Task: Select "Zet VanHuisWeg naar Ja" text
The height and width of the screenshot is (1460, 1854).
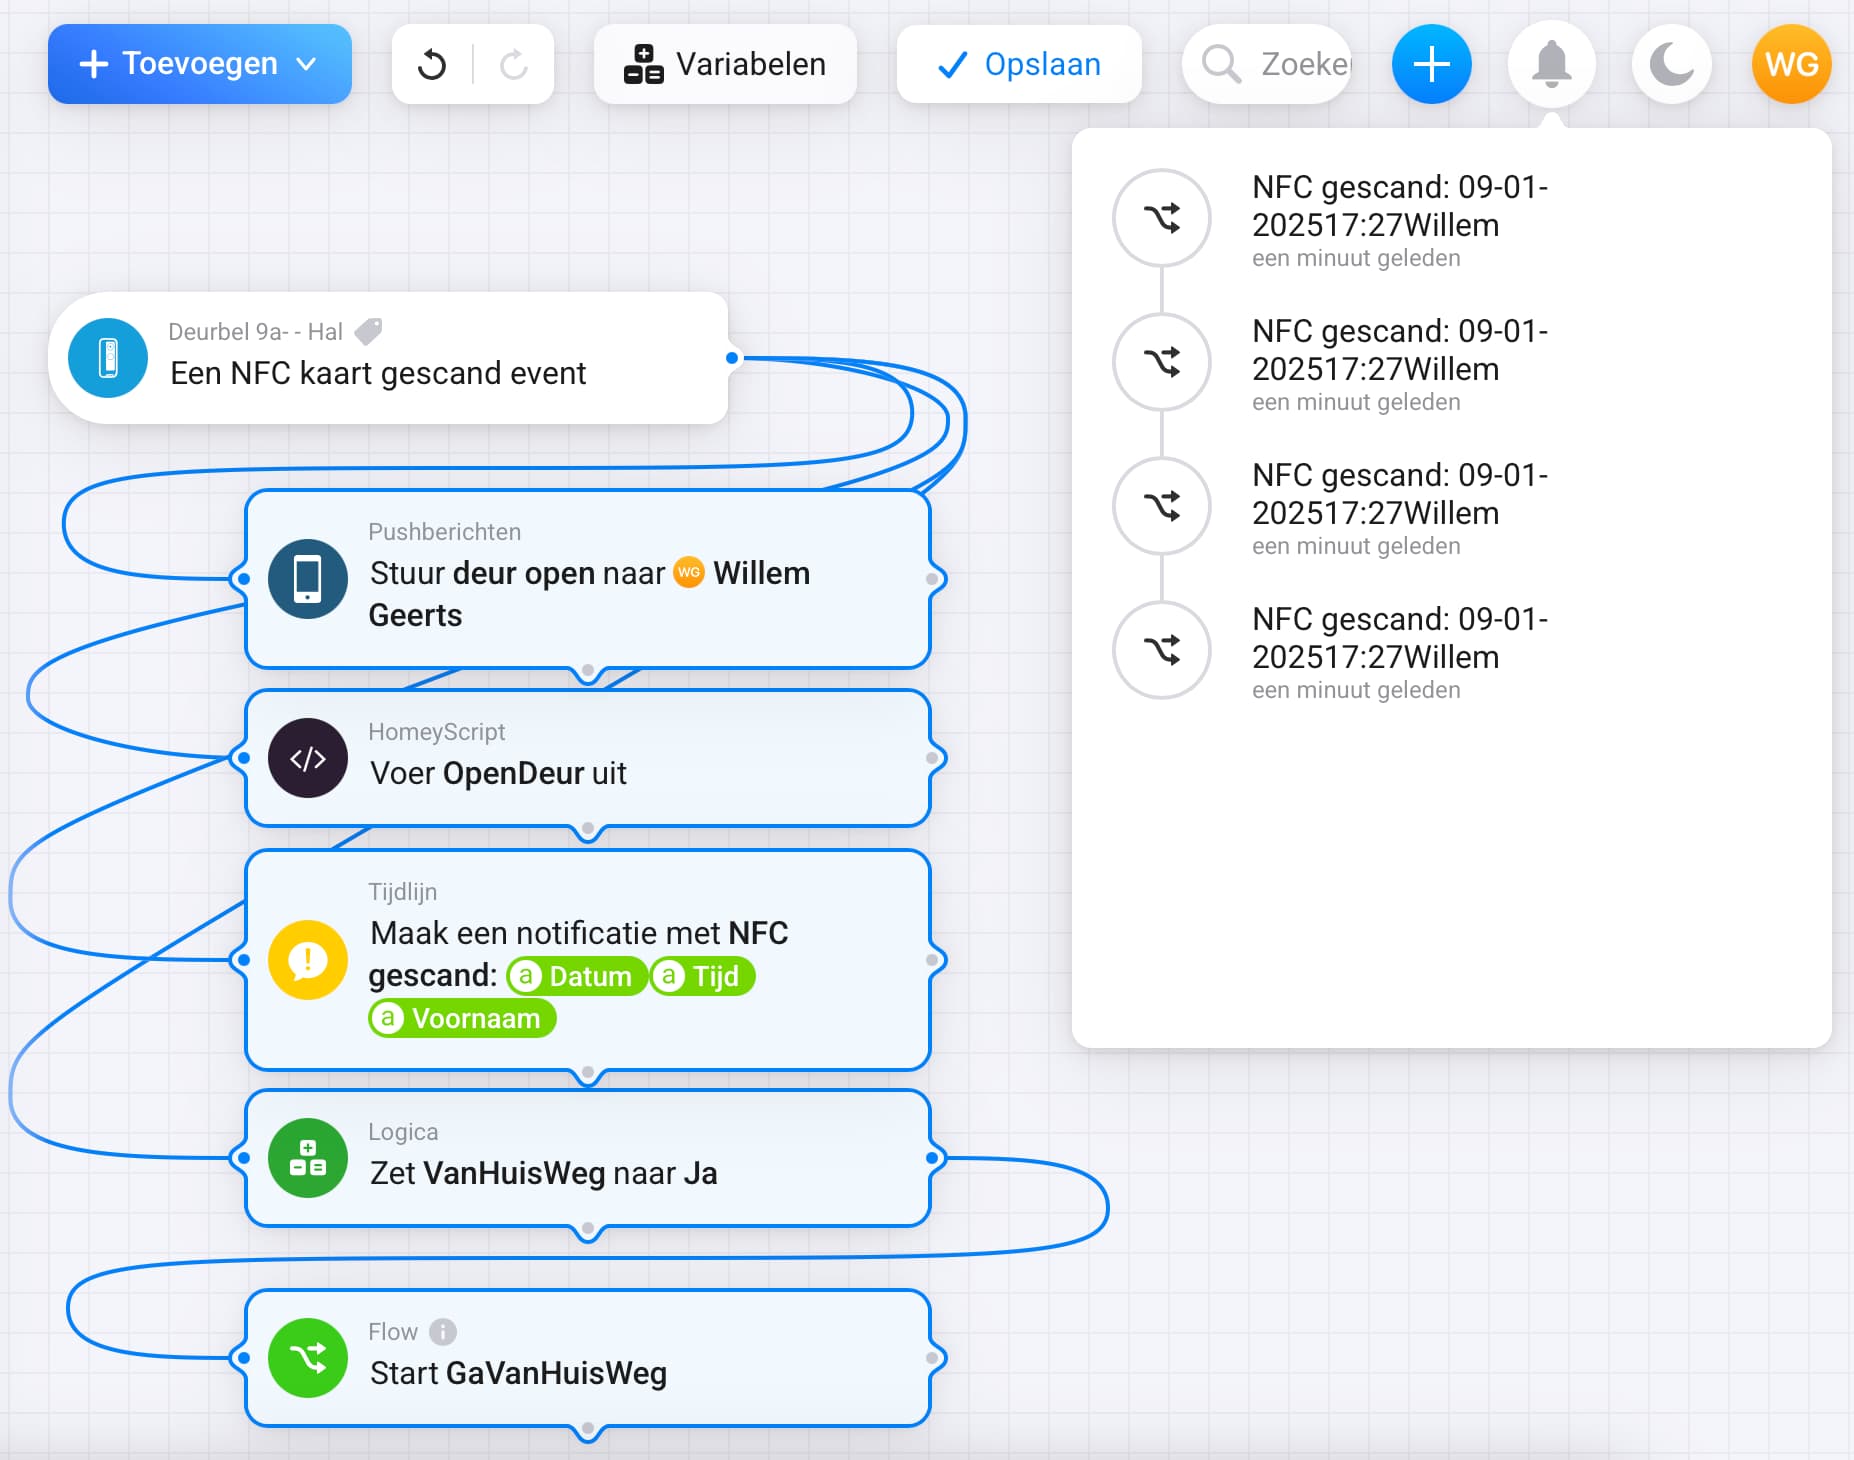Action: click(544, 1173)
